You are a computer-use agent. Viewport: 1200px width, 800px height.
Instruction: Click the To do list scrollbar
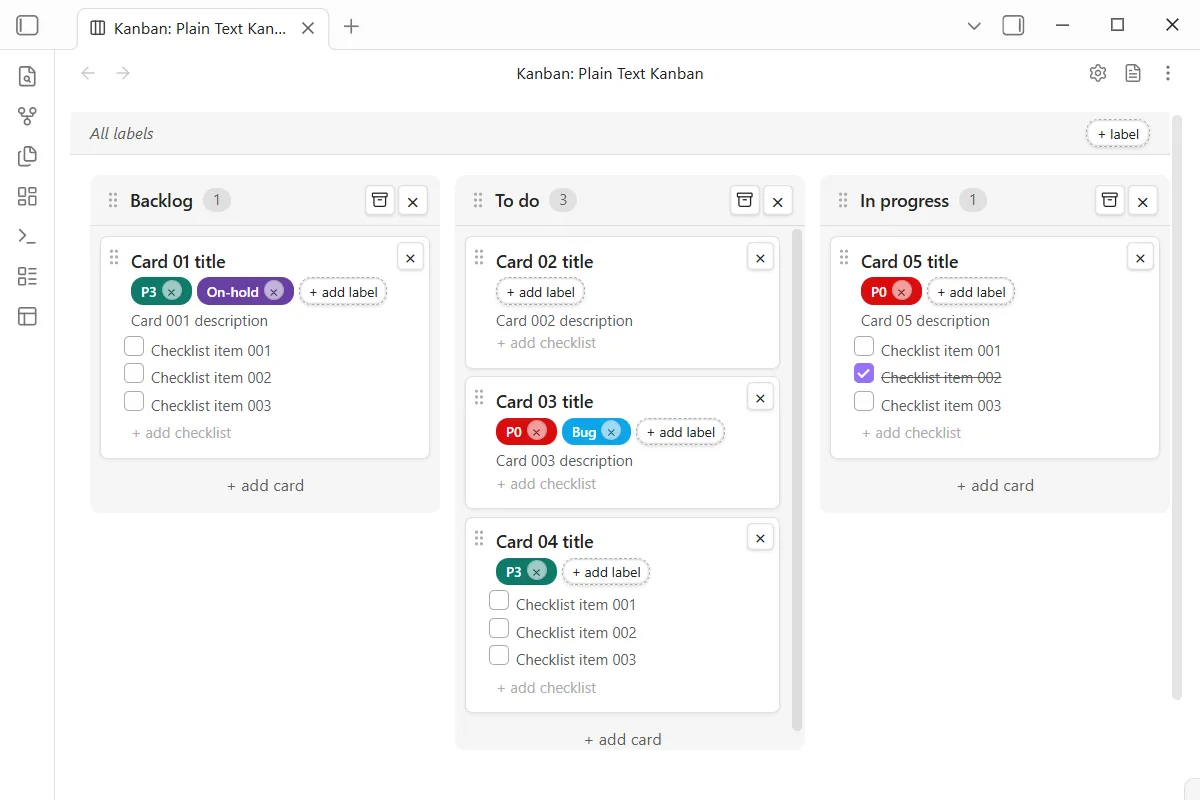(x=797, y=480)
